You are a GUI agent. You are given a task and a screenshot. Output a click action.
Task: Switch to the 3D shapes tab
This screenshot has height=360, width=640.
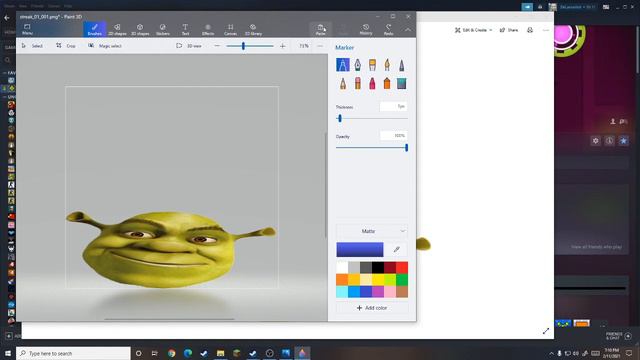[x=140, y=29]
